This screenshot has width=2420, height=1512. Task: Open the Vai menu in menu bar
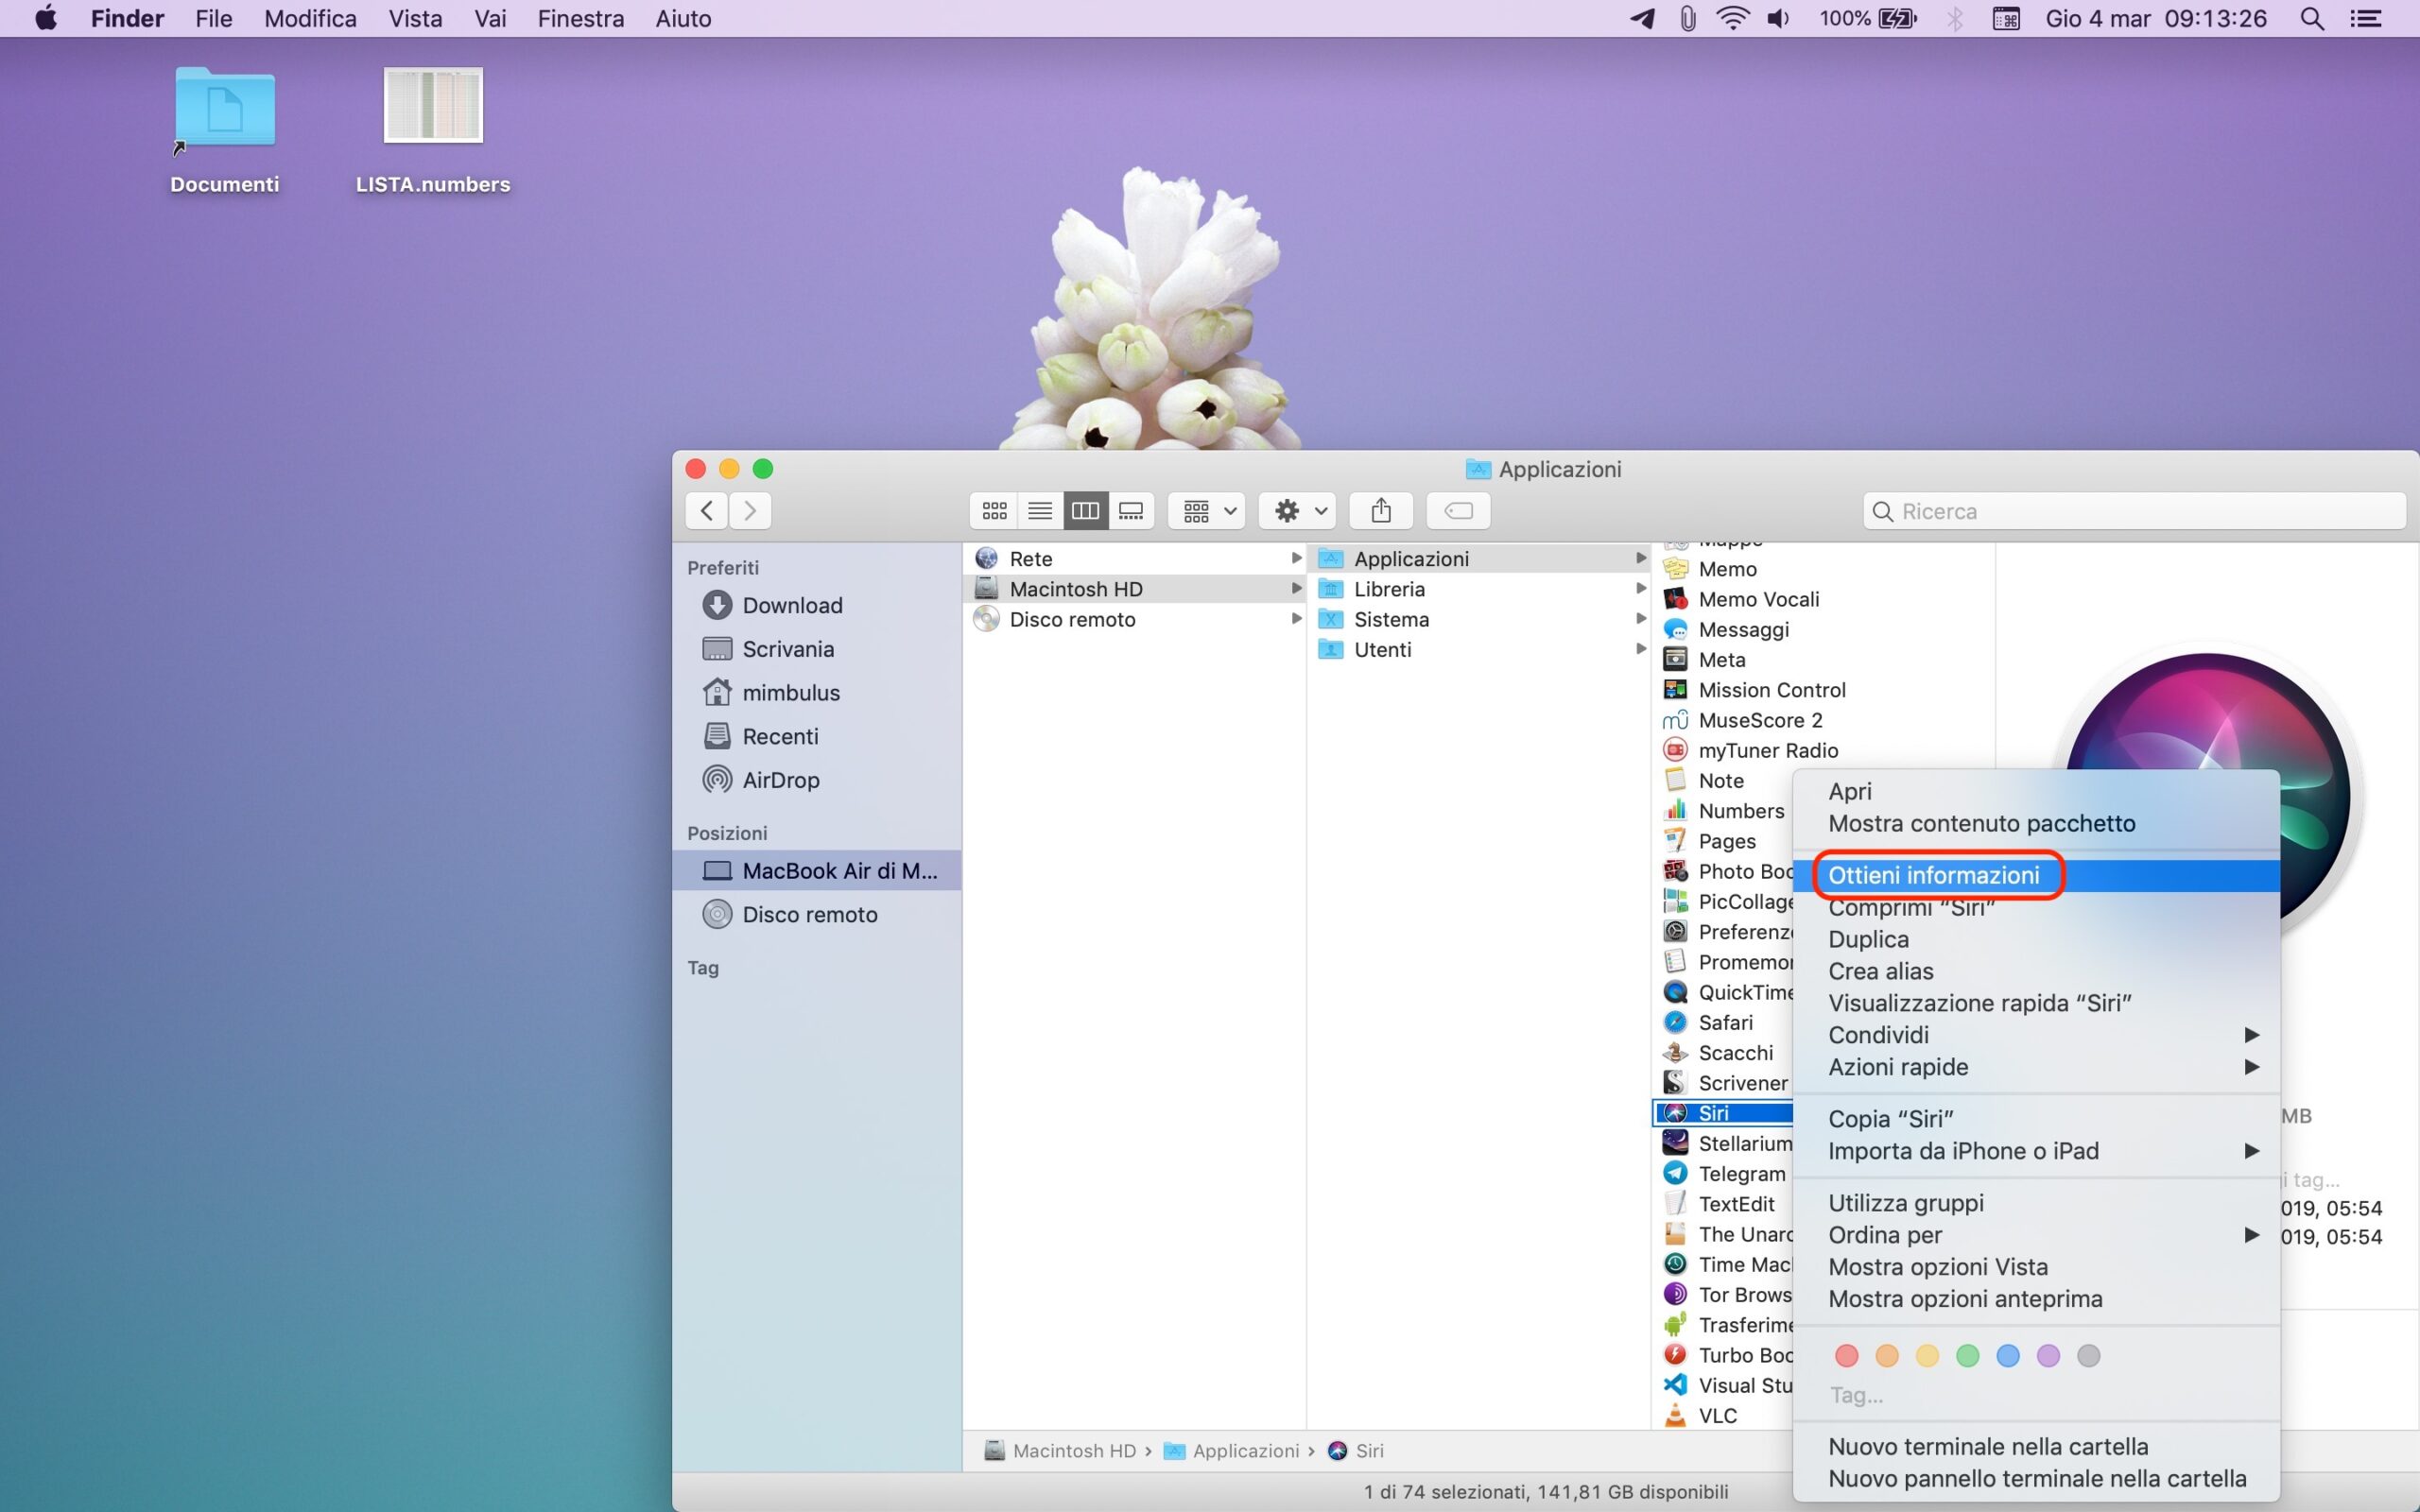(490, 19)
